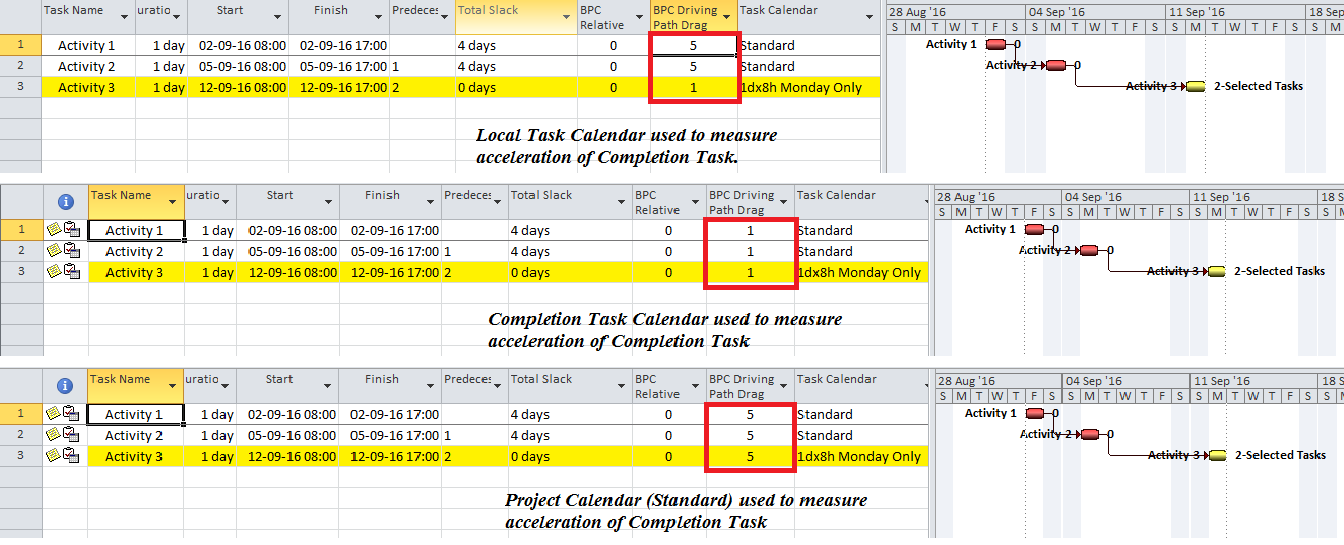Click the start date 02-09-16 08:00 in top grid
Viewport: 1344px width, 545px height.
(242, 45)
